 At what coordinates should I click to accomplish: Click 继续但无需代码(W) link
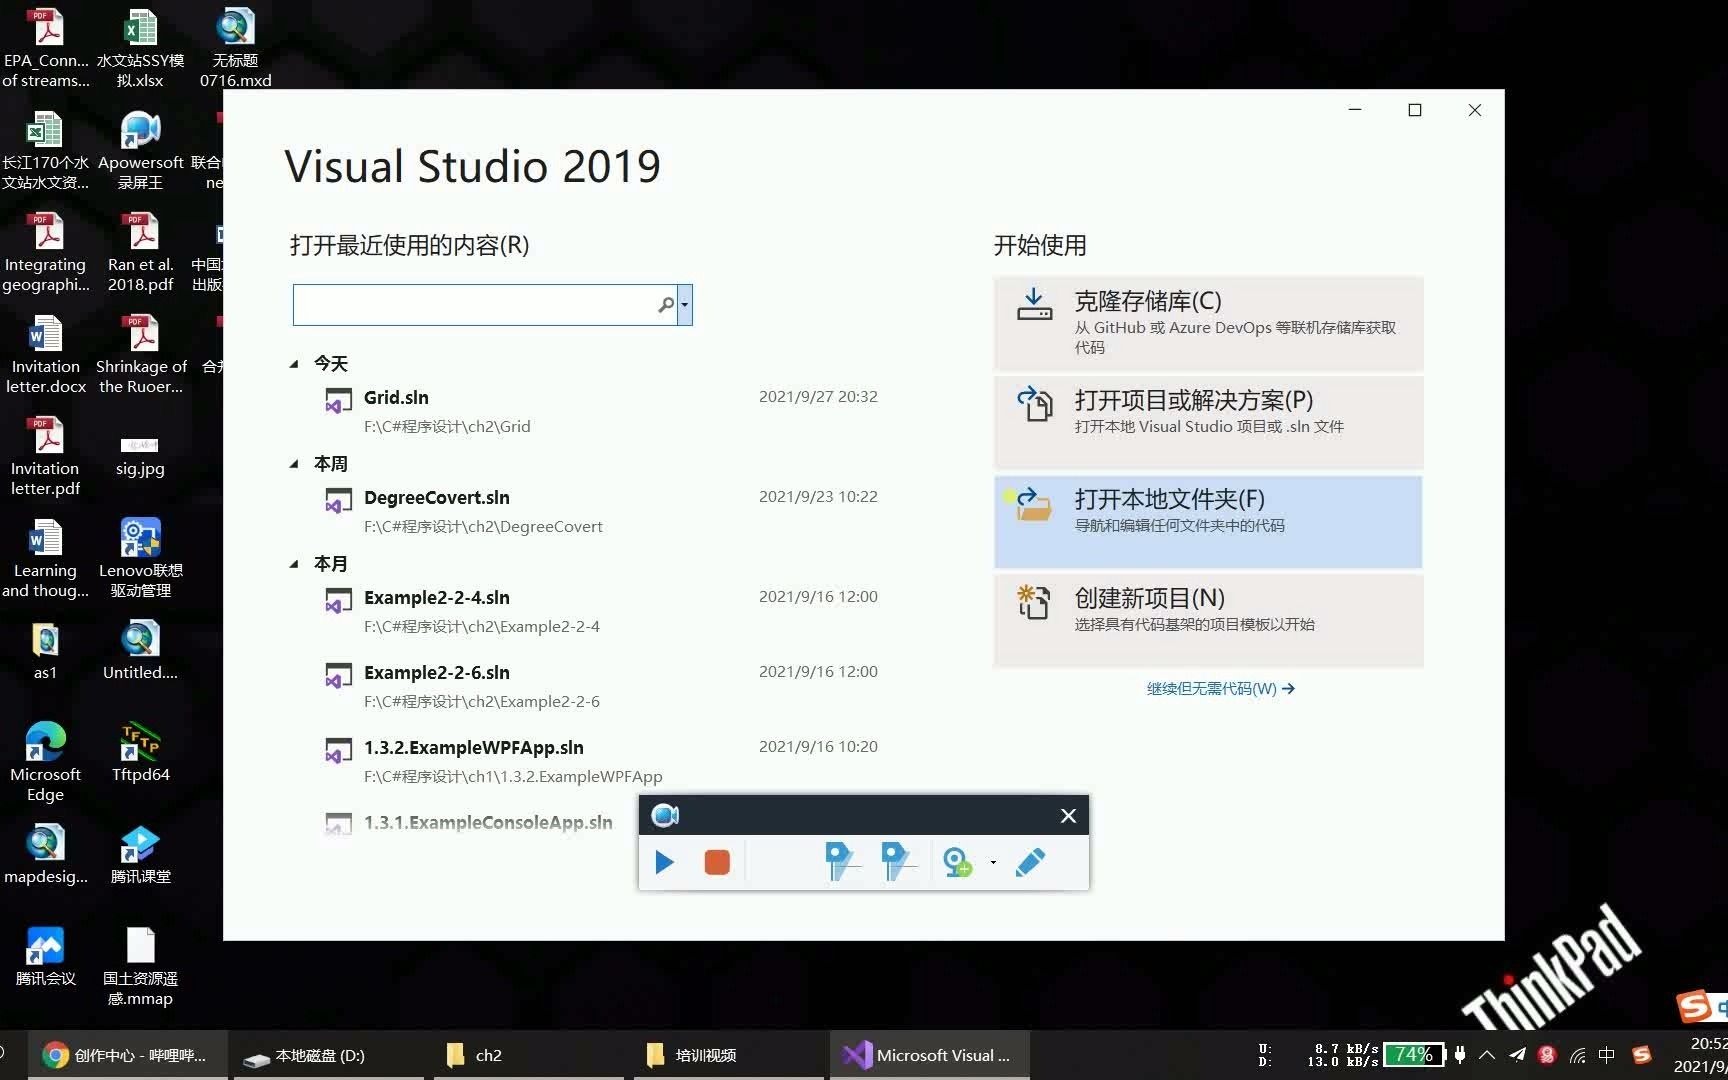[1221, 689]
